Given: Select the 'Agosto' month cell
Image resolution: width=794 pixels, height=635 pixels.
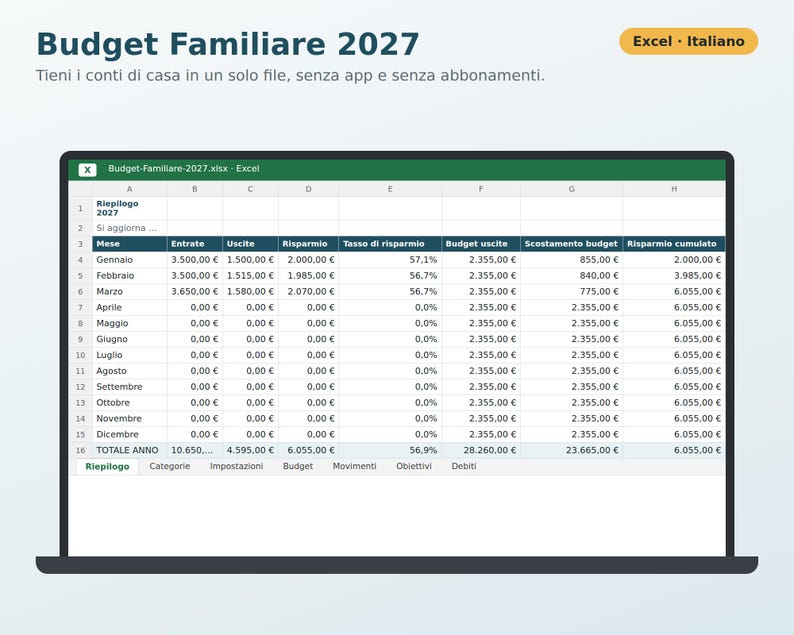Looking at the screenshot, I should [x=130, y=371].
